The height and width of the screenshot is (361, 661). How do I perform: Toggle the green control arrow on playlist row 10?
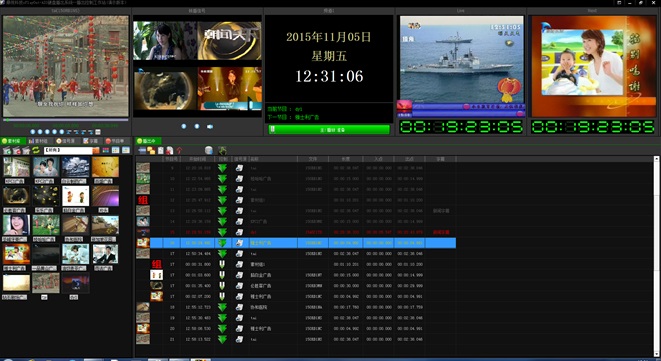(222, 178)
